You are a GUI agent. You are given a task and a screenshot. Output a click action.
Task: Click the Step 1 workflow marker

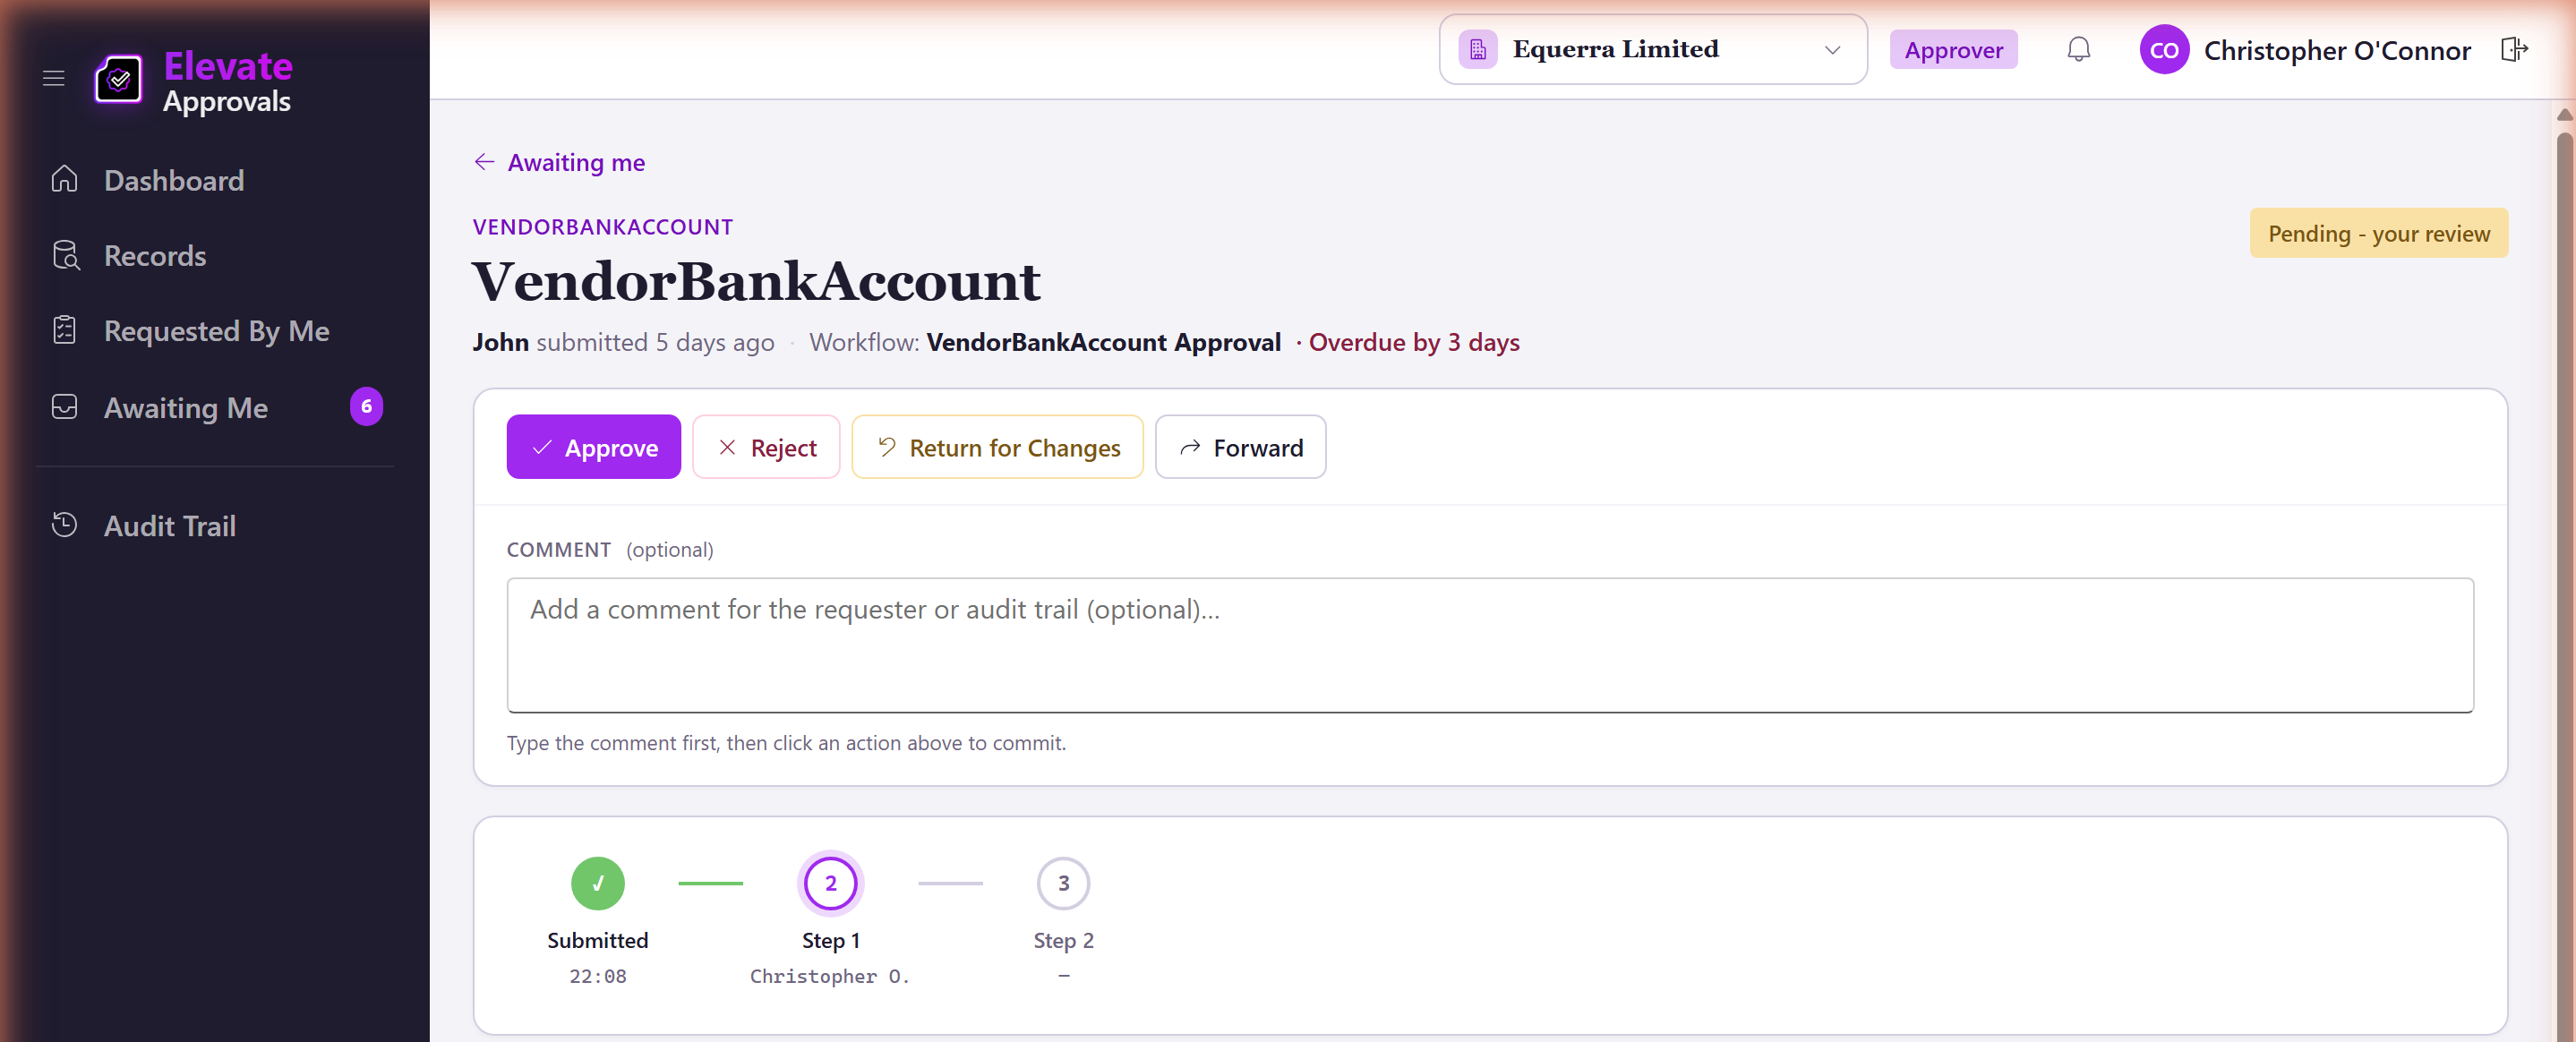[830, 884]
